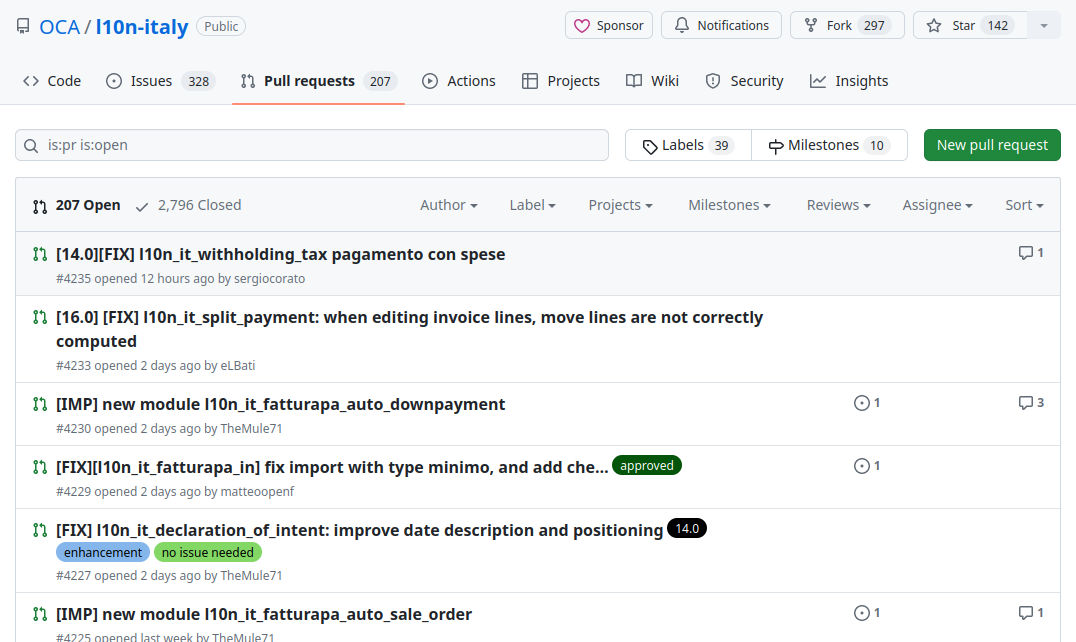Viewport: 1076px width, 642px height.
Task: Click the Labels tag icon
Action: [649, 146]
